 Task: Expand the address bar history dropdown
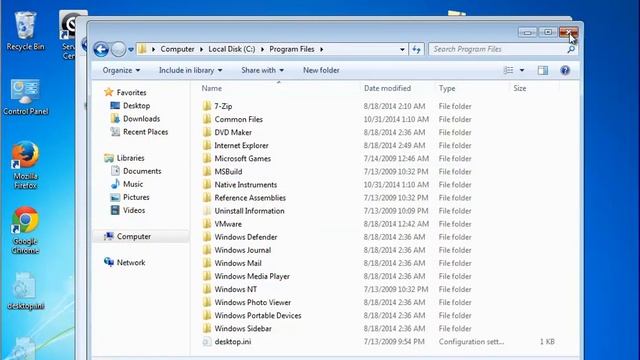pos(402,49)
